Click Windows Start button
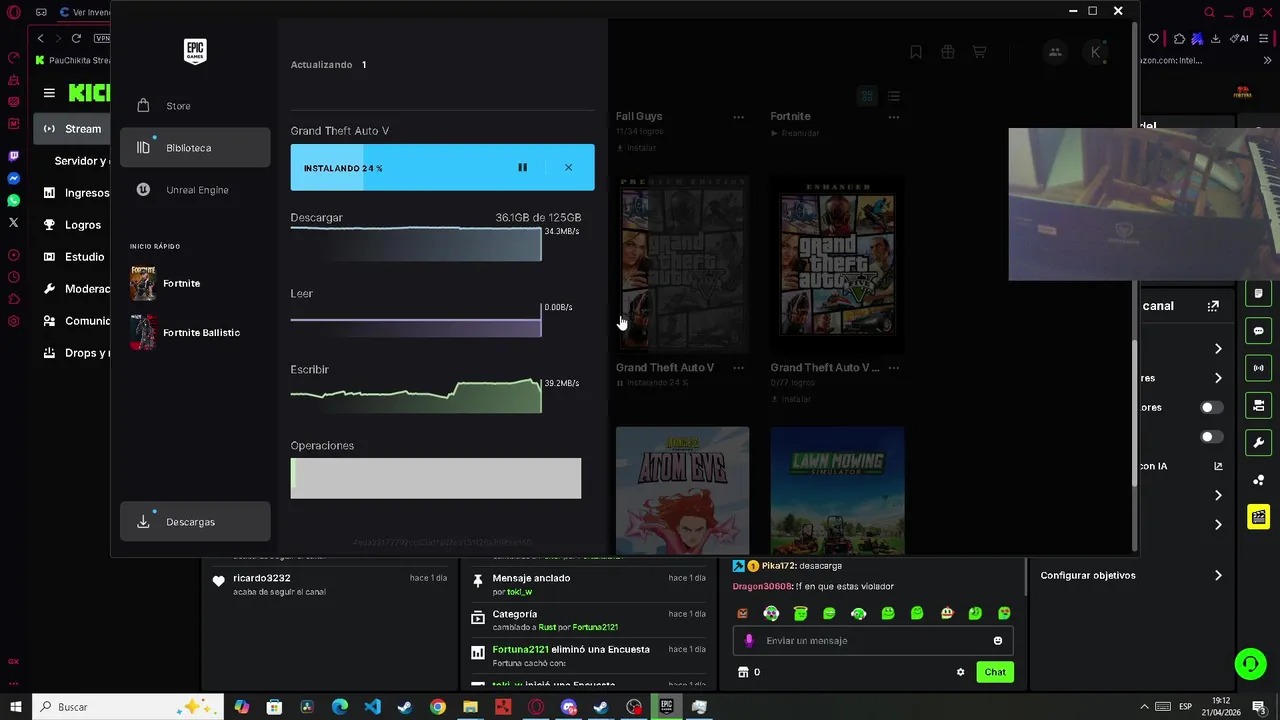 click(x=15, y=707)
